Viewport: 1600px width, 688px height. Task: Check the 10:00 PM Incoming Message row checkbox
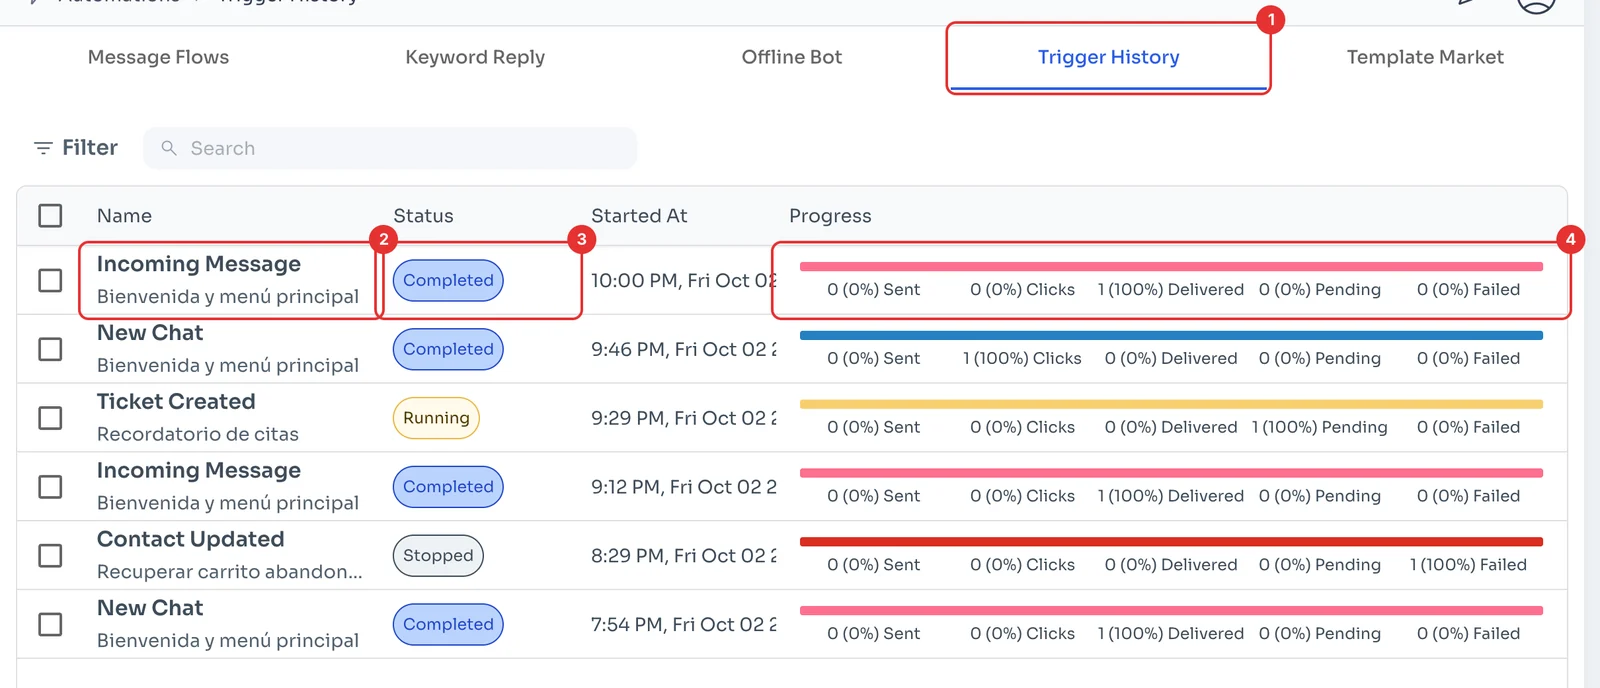(50, 280)
